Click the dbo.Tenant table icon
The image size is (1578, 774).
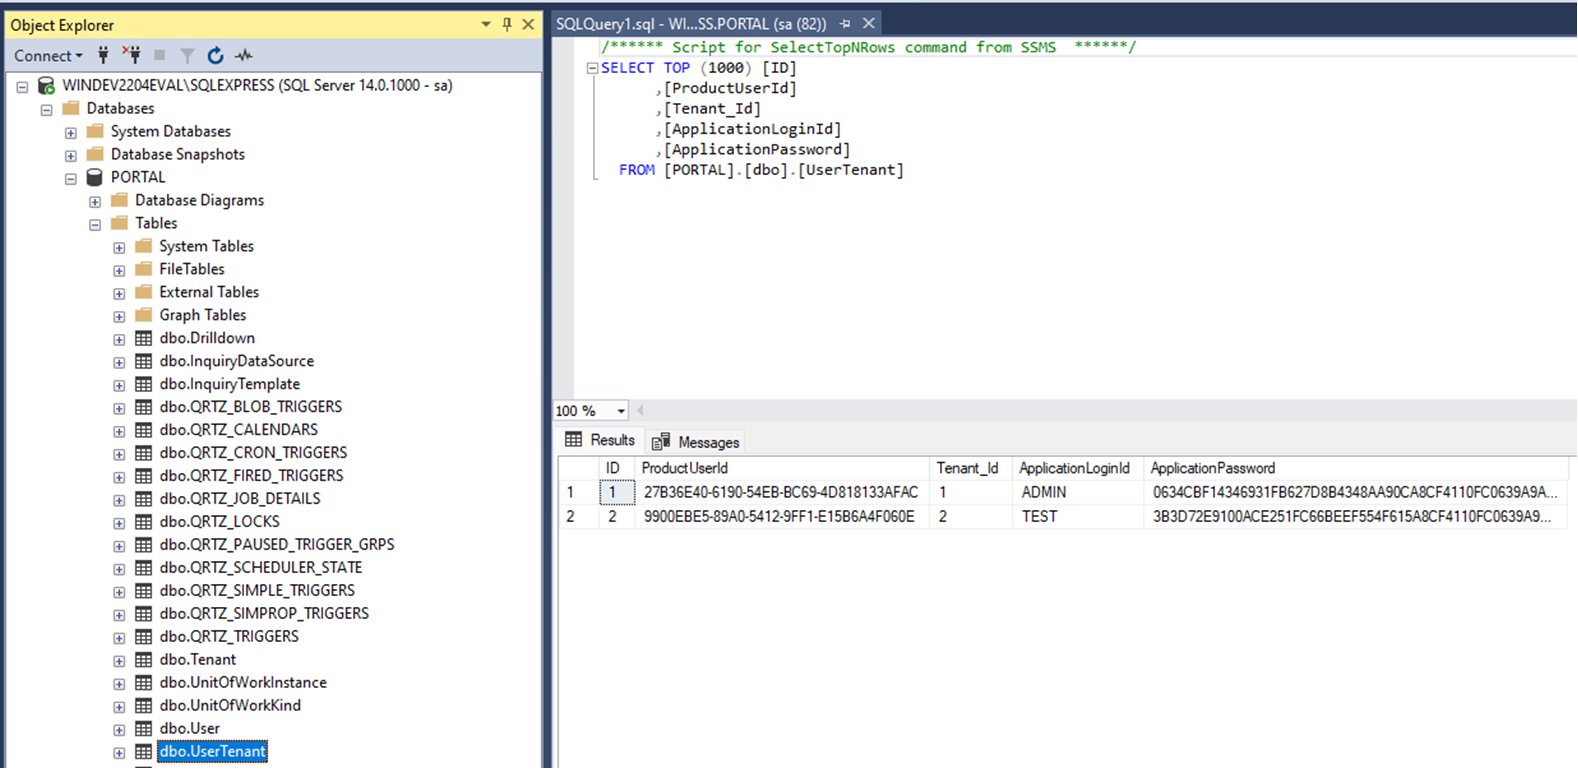(x=144, y=660)
